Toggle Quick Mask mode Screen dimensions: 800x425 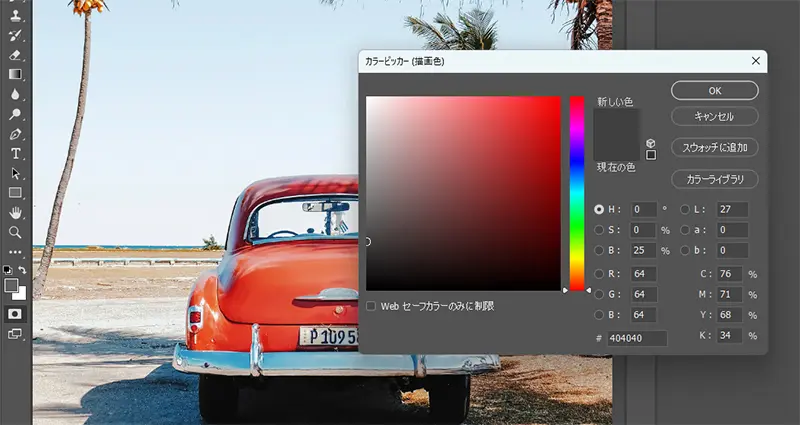point(15,314)
